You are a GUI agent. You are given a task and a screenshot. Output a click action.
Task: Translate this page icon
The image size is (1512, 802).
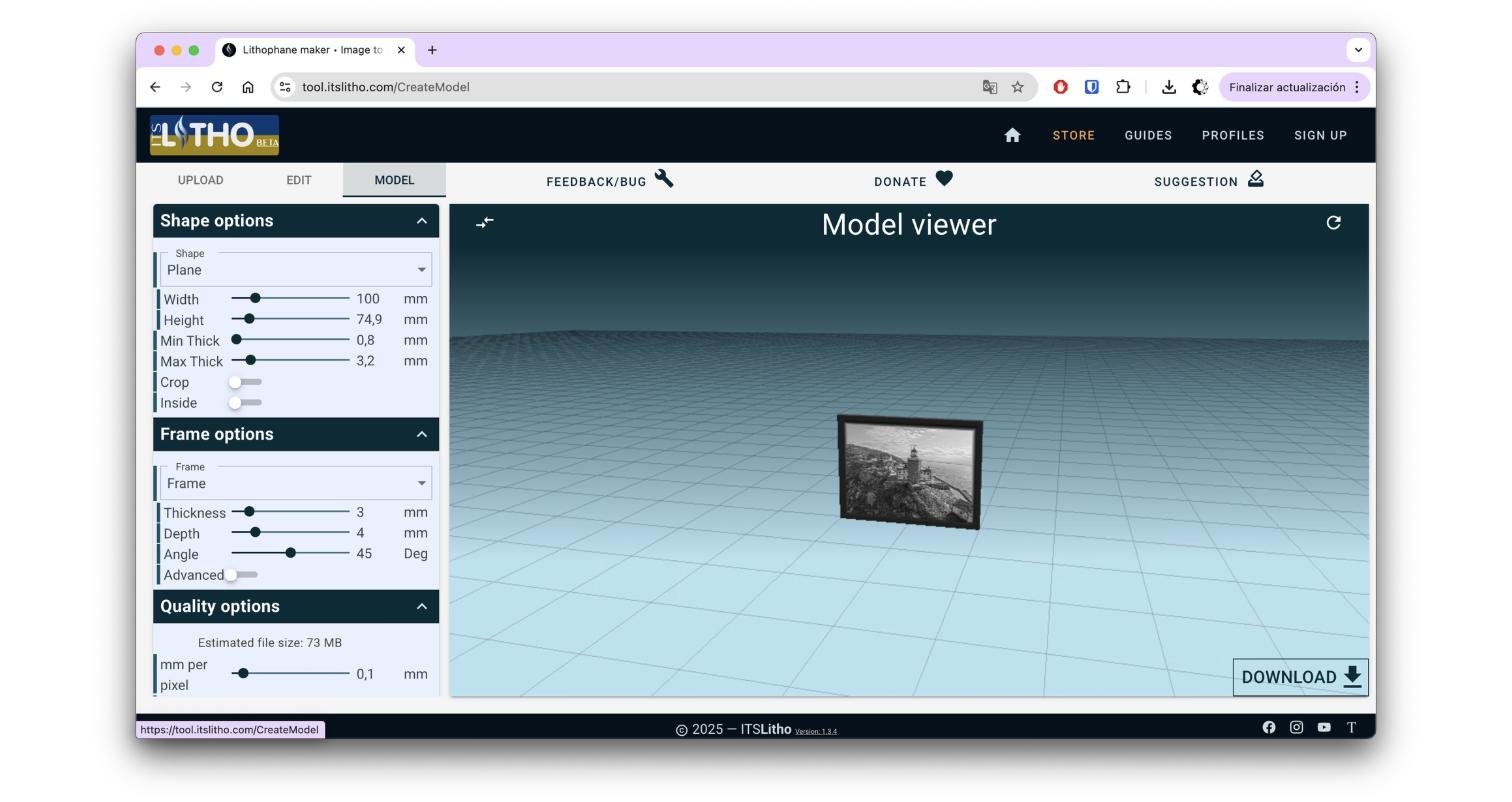(990, 87)
